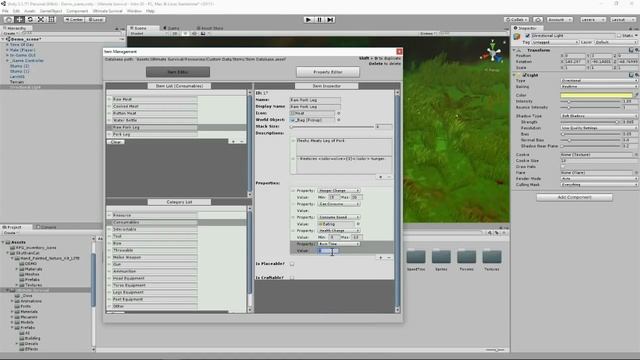Click the cloud services icon
This screenshot has height=360, width=640.
[x=538, y=20]
